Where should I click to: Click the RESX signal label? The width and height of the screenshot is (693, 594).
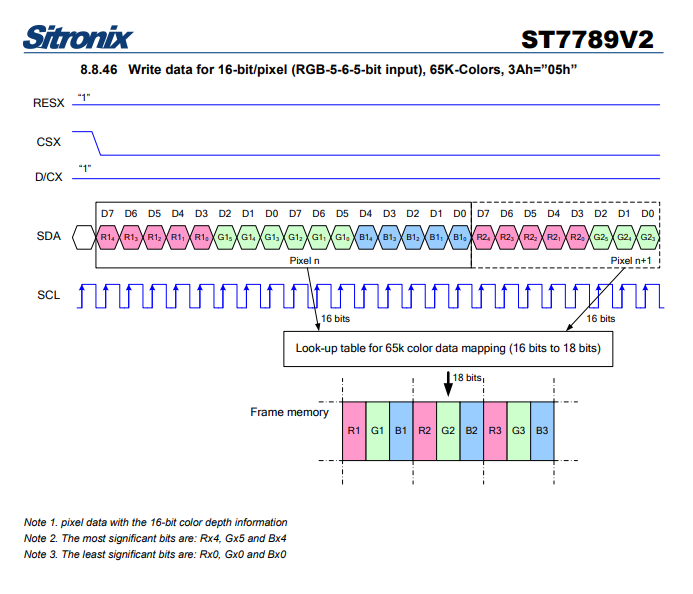tap(49, 103)
